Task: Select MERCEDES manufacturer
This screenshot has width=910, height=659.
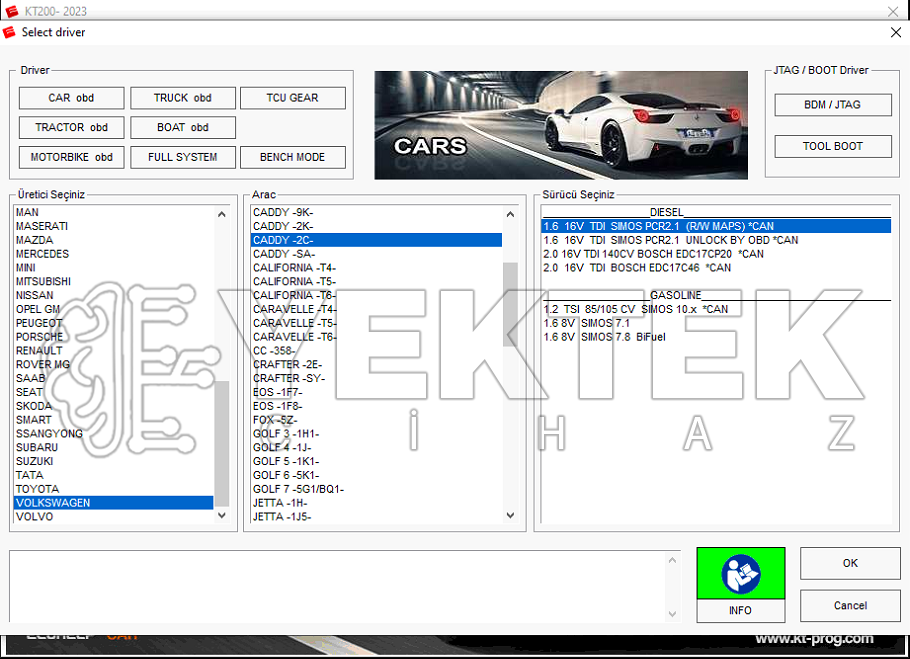Action: click(x=113, y=254)
